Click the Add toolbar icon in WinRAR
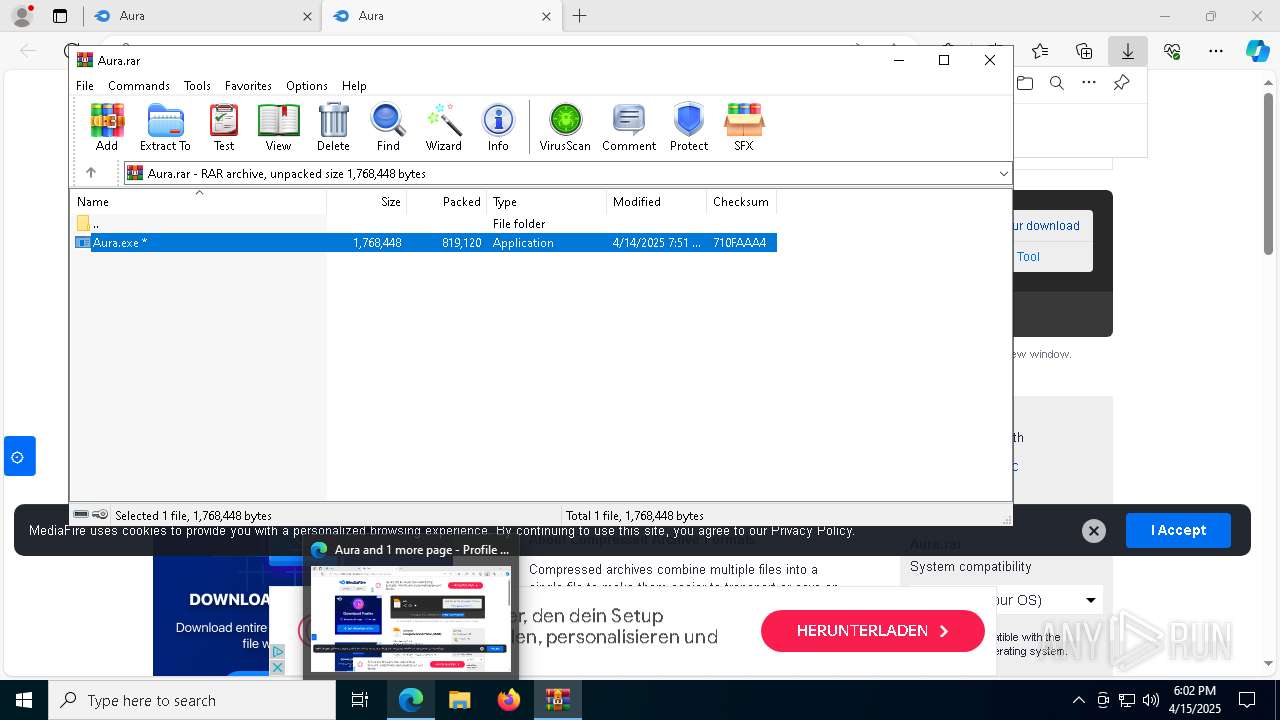Viewport: 1280px width, 720px height. [x=107, y=127]
